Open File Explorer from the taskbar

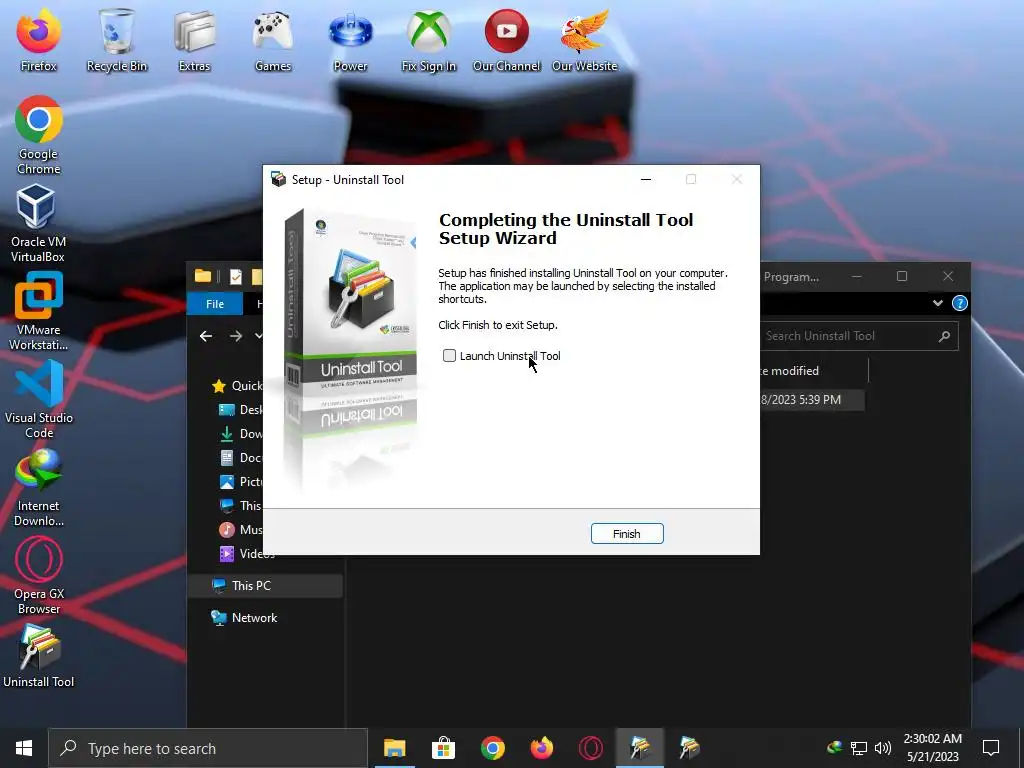click(x=394, y=748)
